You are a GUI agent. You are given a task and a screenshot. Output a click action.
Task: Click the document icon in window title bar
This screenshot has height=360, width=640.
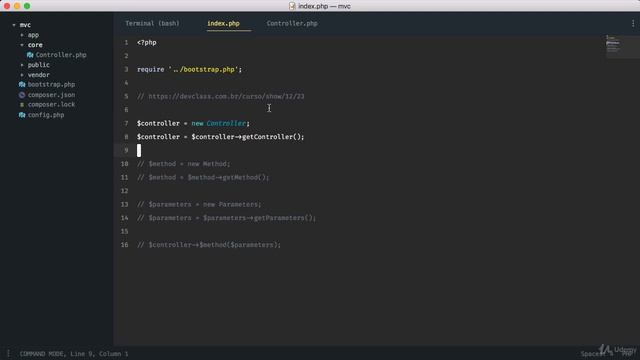pyautogui.click(x=292, y=6)
